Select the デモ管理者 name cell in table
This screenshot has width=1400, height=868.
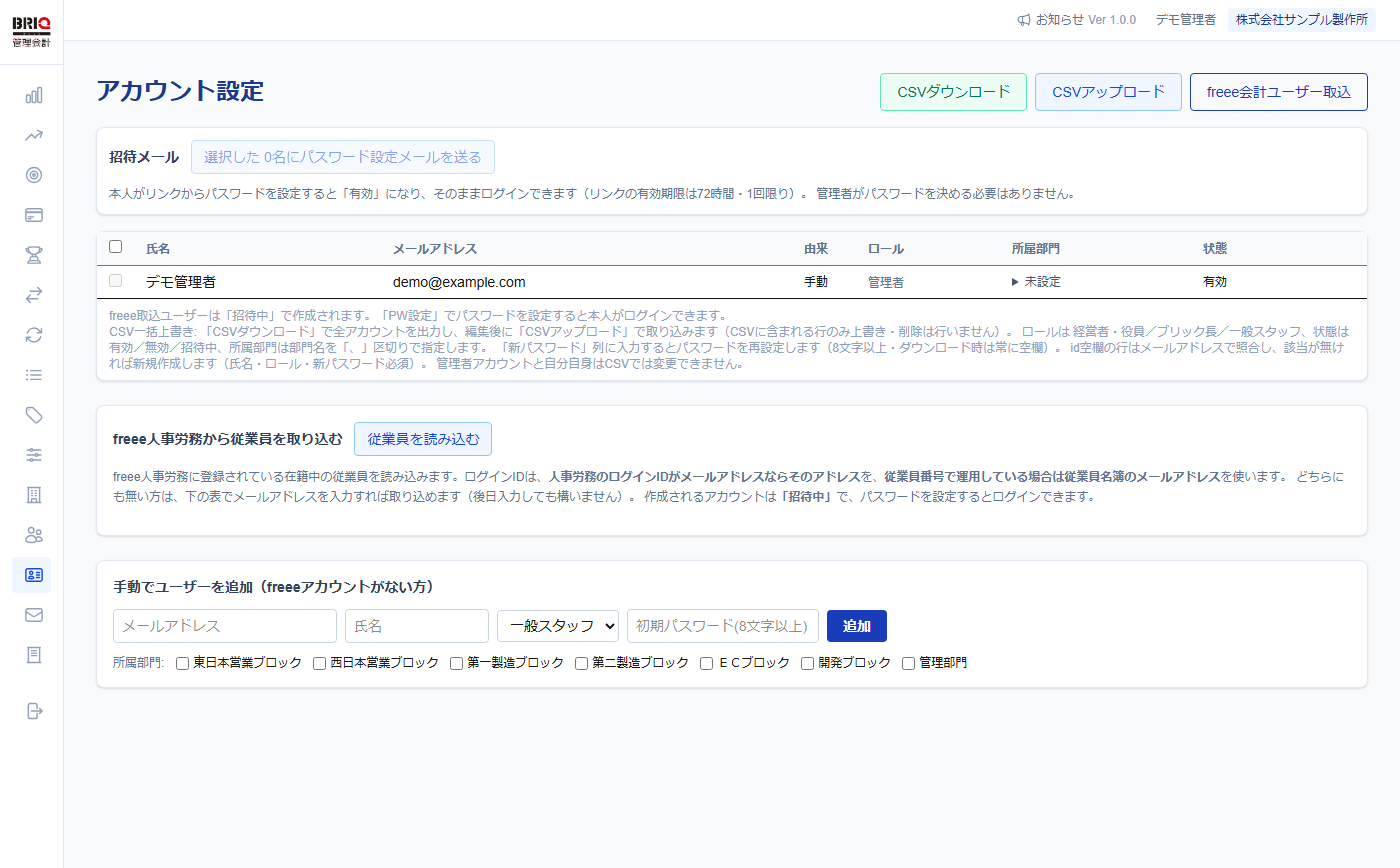point(181,282)
